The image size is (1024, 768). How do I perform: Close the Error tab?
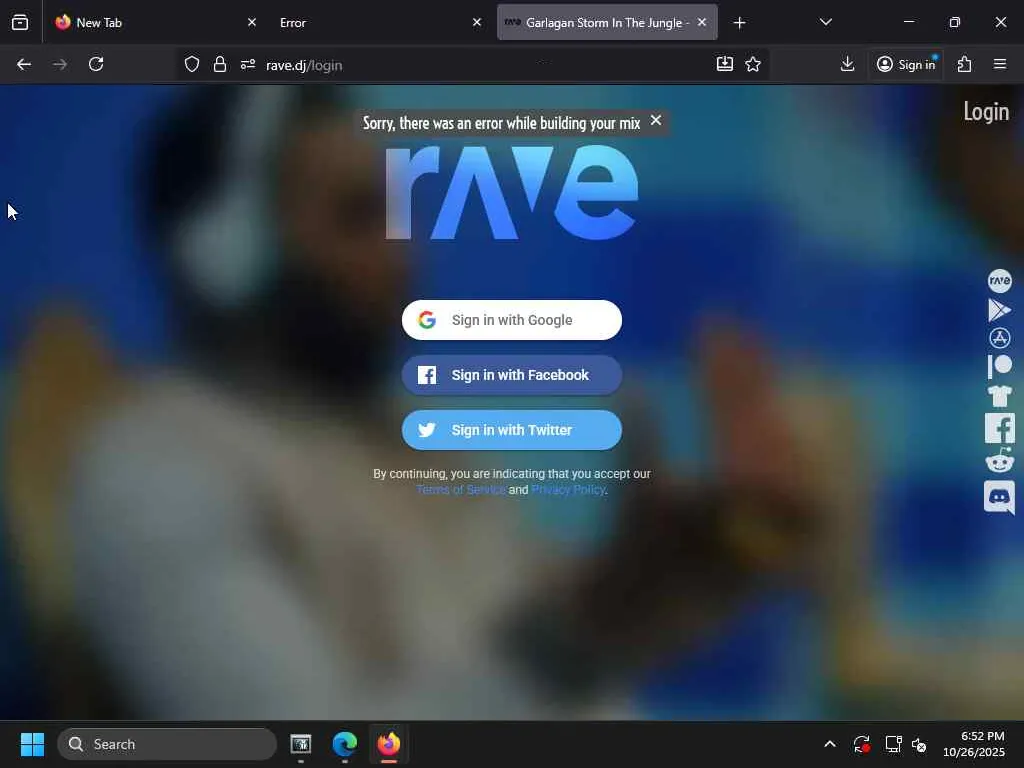point(477,22)
